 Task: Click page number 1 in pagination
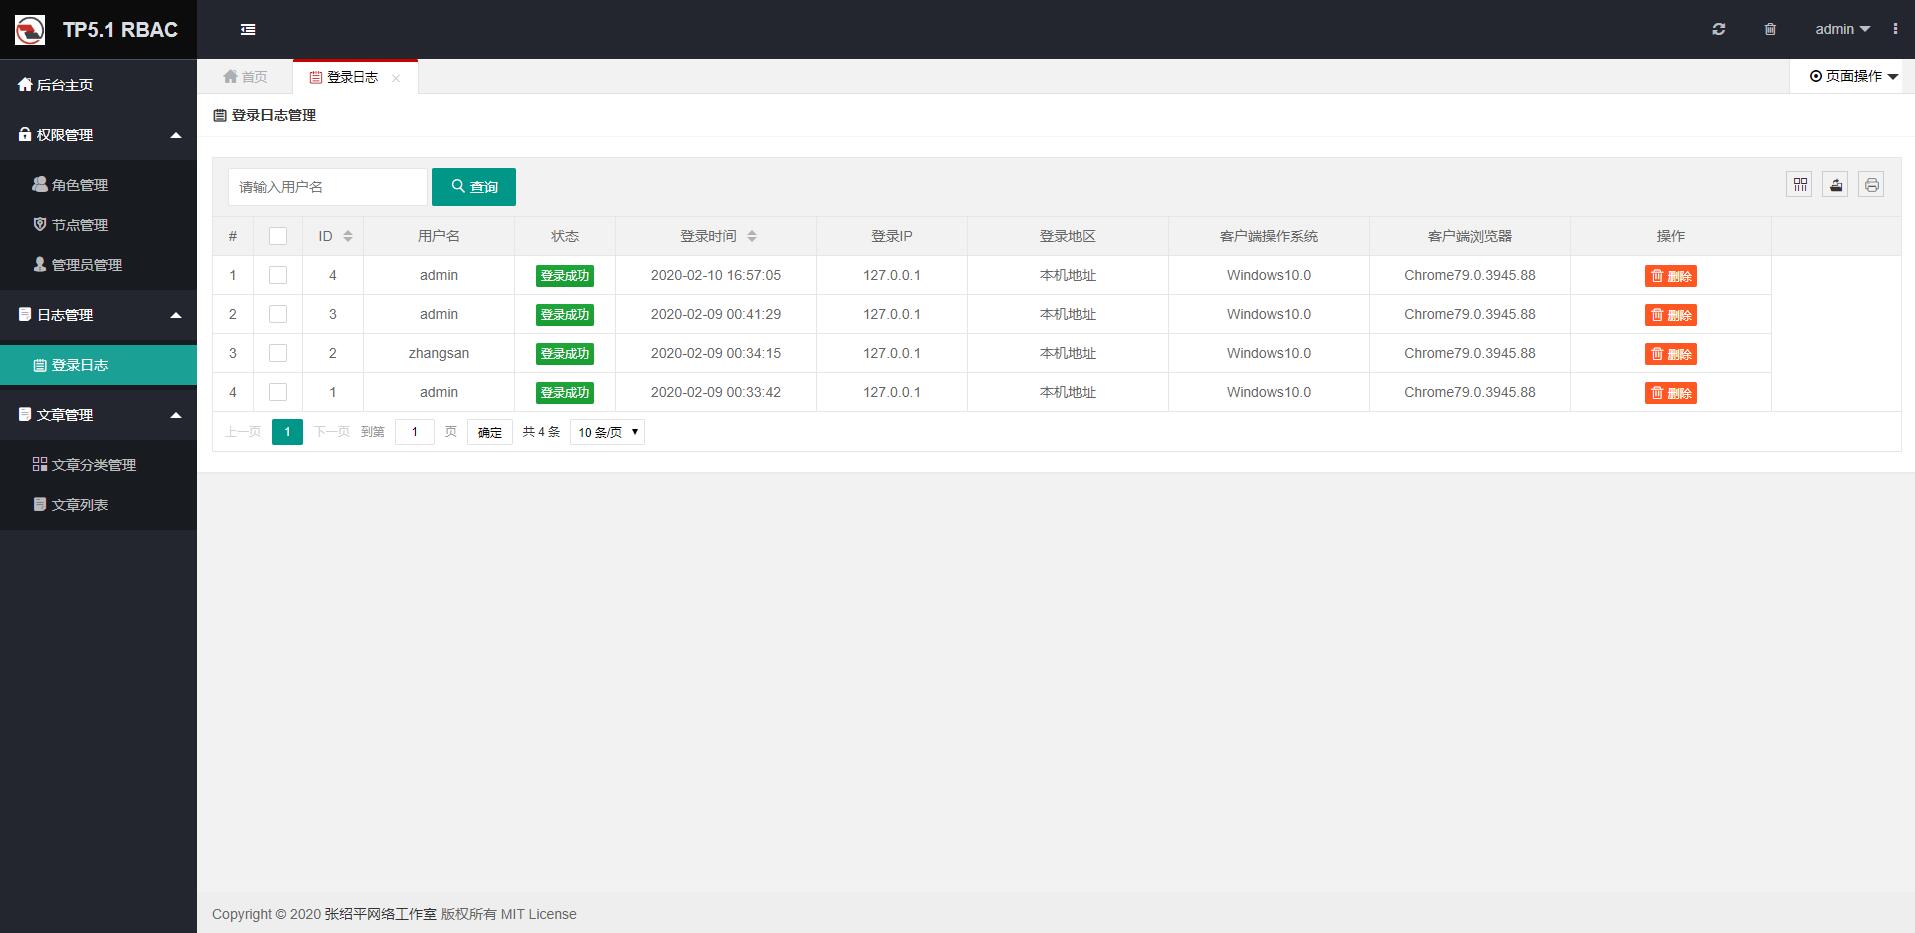tap(287, 432)
